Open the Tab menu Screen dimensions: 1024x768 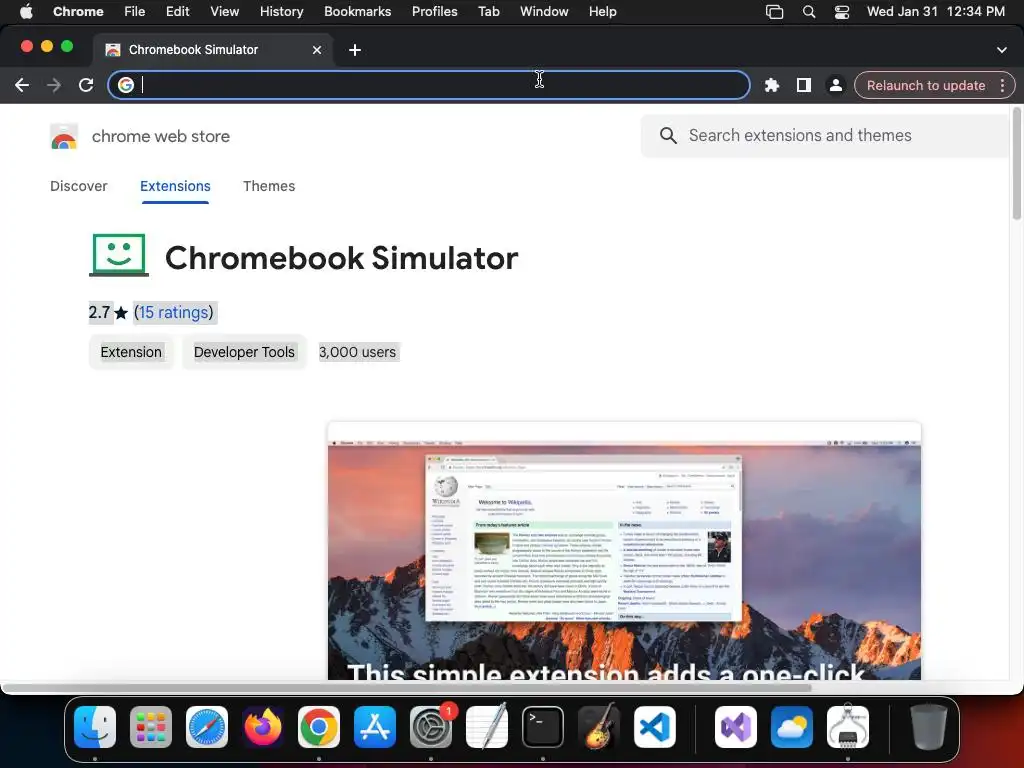(x=488, y=12)
